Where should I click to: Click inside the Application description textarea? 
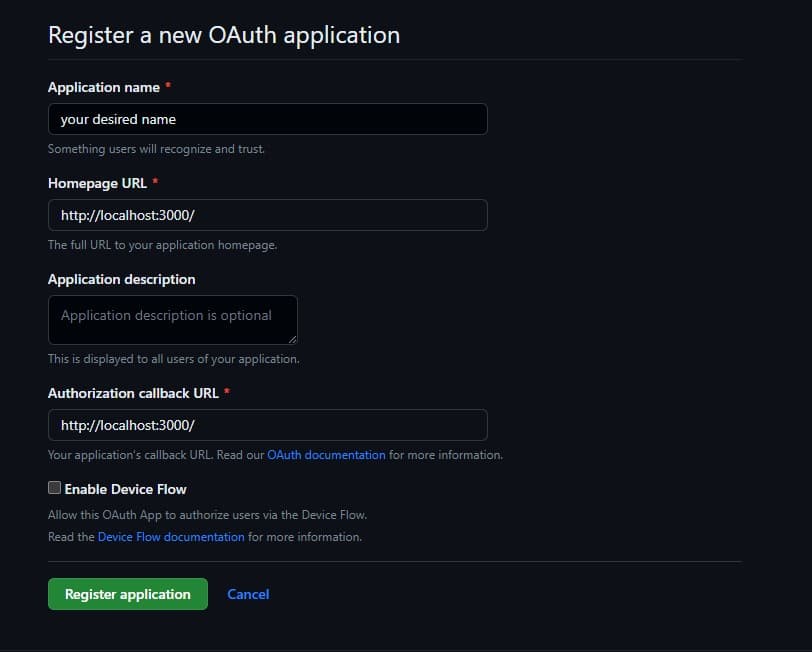[173, 320]
